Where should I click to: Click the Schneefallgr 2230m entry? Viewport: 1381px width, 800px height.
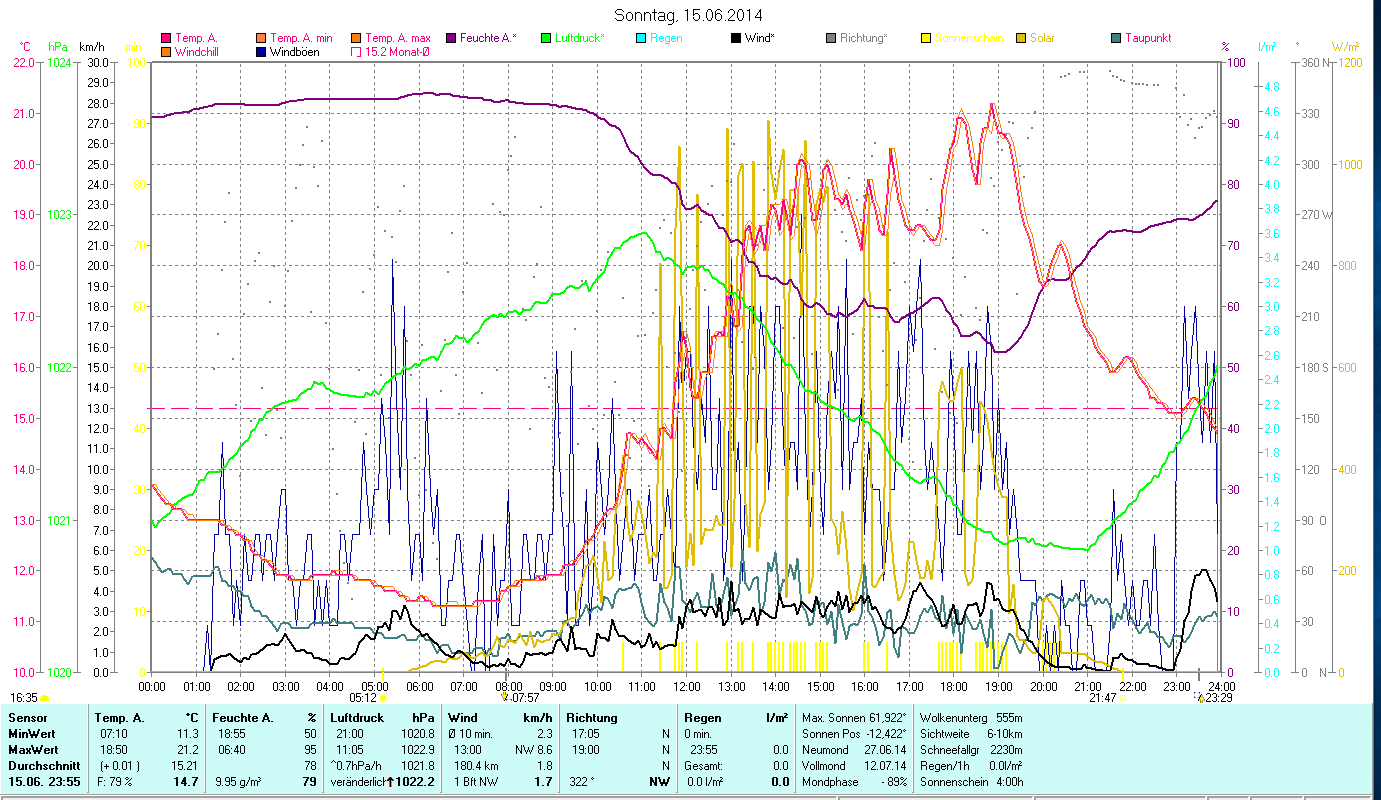point(970,750)
